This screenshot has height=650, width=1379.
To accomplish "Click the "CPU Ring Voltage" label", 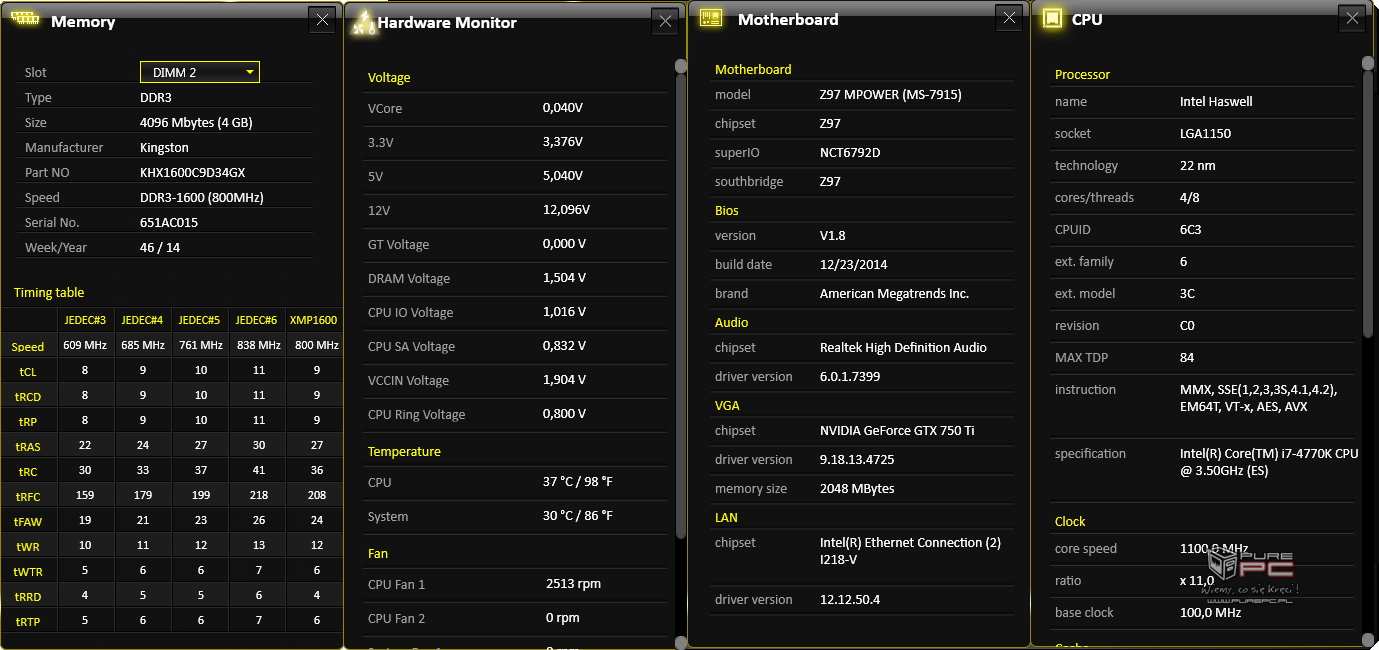I will pos(417,414).
